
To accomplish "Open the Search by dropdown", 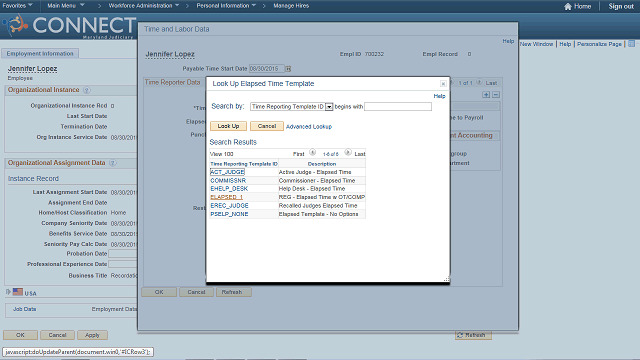I will 329,107.
